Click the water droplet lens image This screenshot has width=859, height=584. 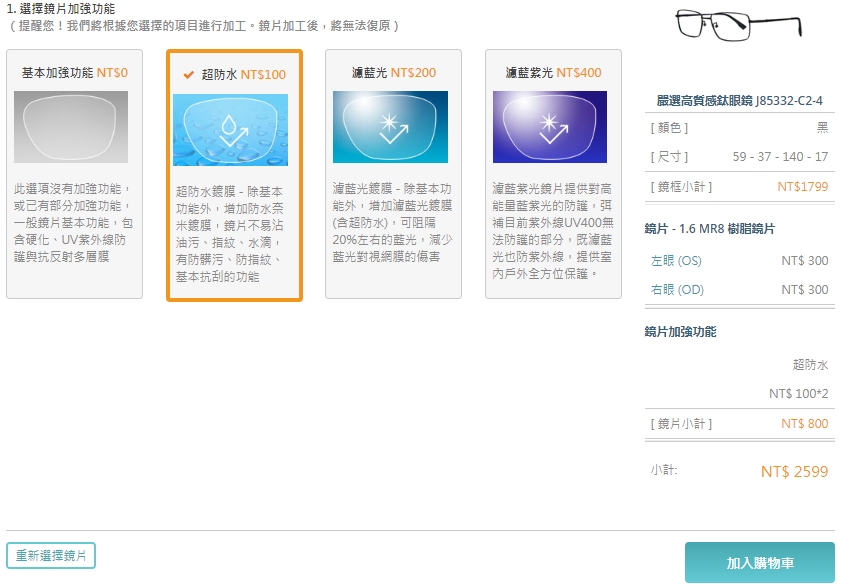230,130
